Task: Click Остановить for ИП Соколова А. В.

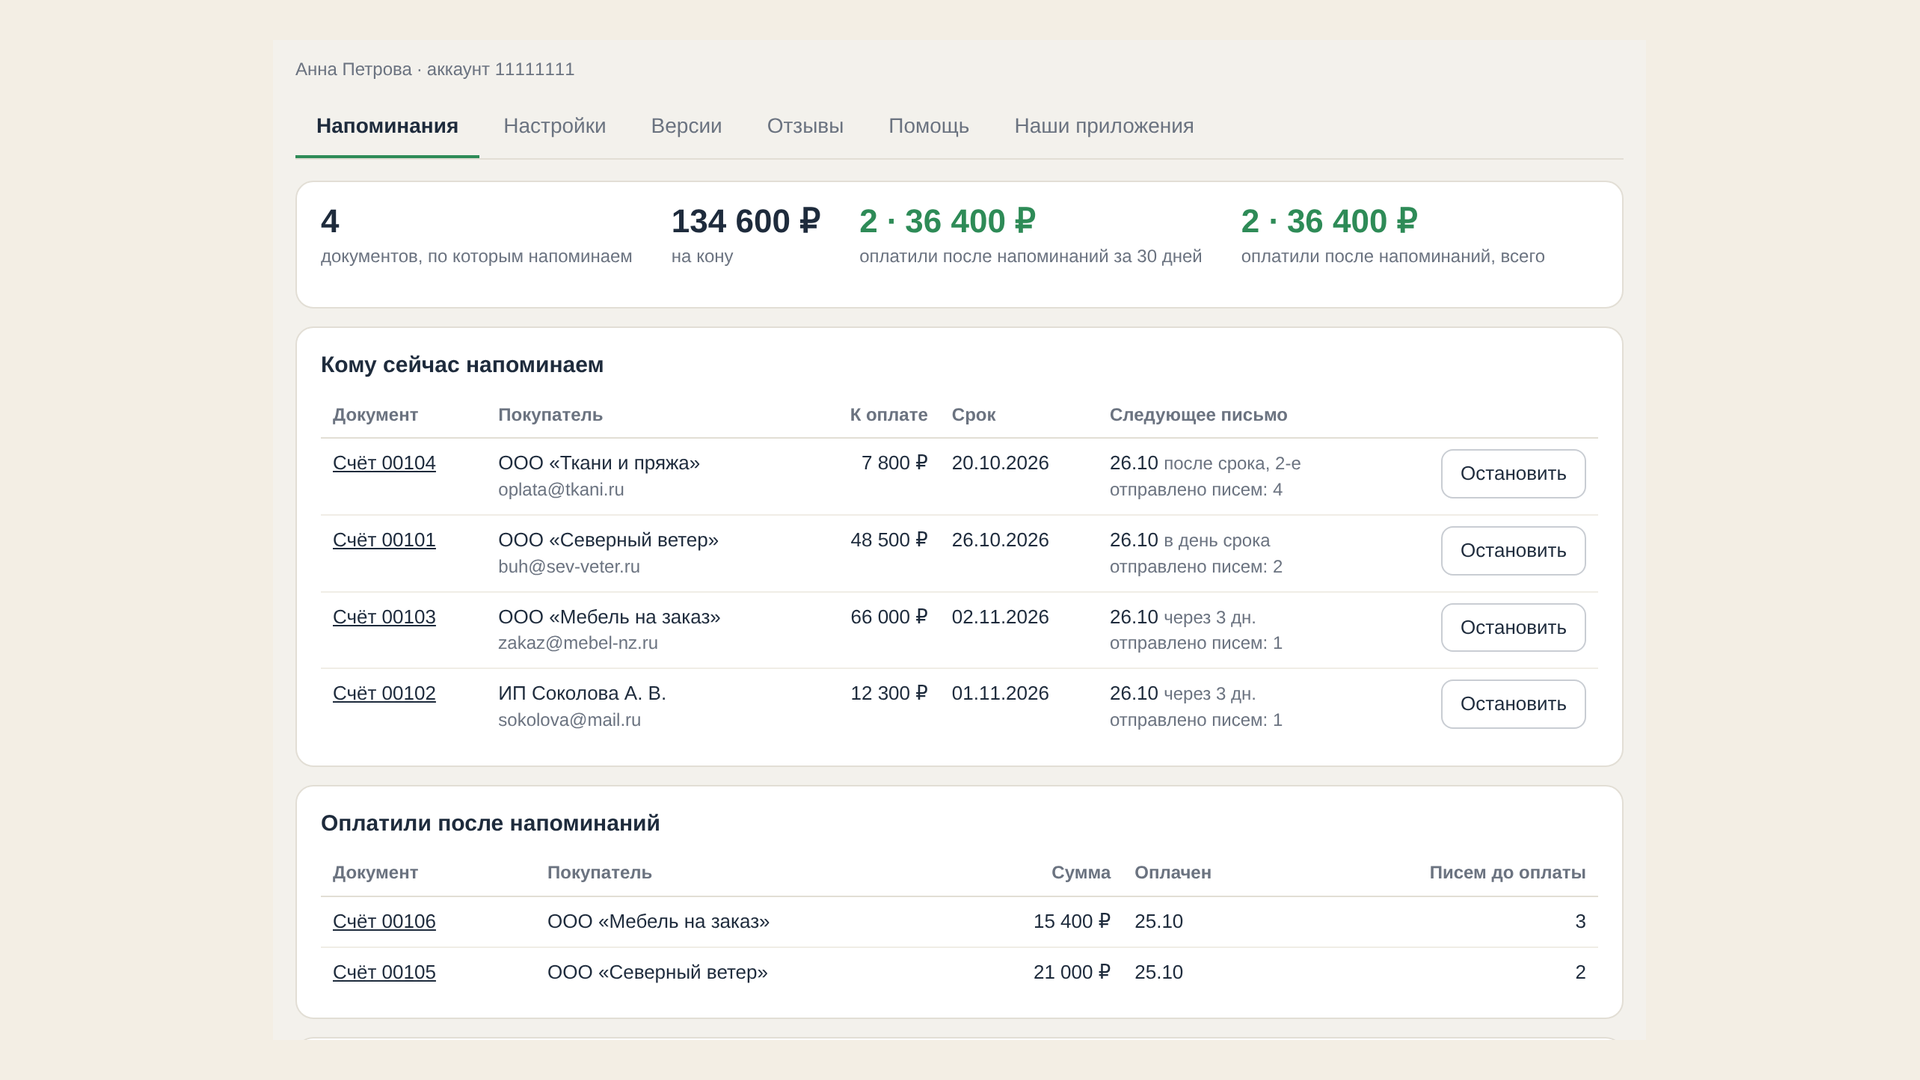Action: point(1513,704)
